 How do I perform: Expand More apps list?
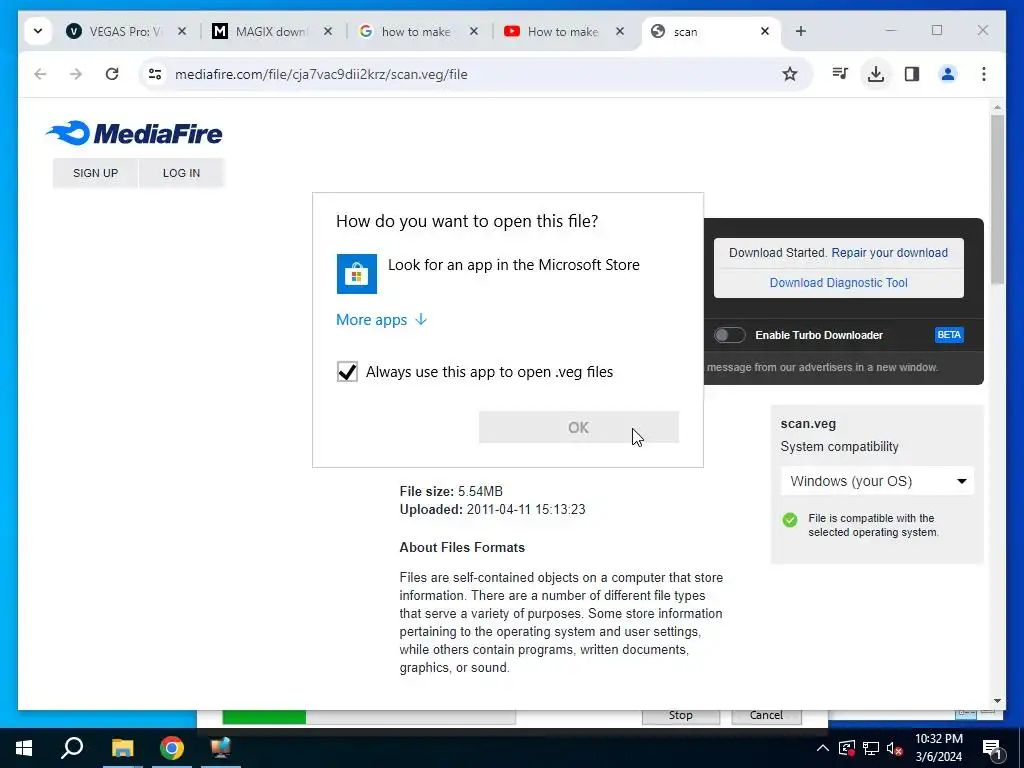[x=381, y=319]
